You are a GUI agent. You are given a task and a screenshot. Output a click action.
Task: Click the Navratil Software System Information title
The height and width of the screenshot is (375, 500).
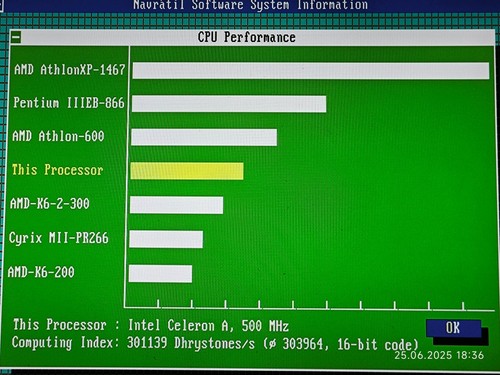250,5
